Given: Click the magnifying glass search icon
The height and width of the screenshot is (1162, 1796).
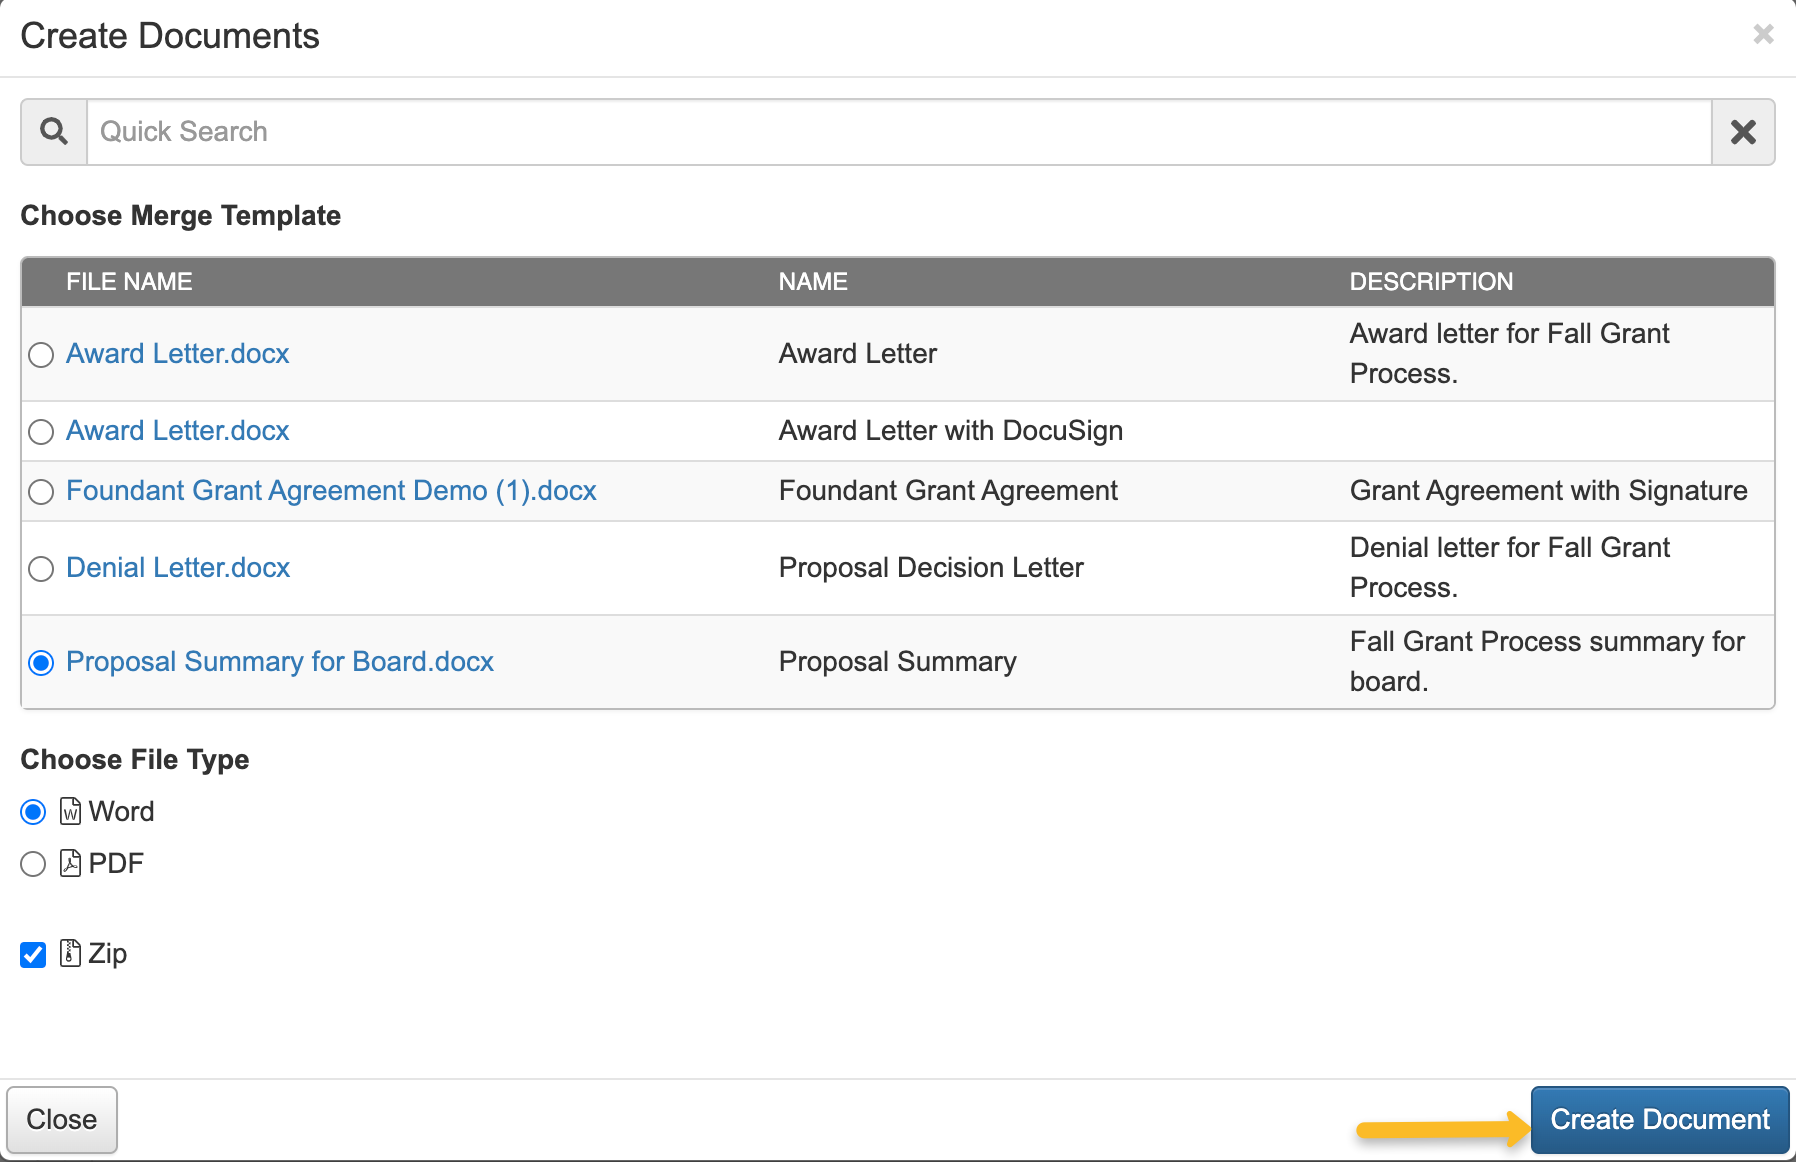Looking at the screenshot, I should [53, 131].
